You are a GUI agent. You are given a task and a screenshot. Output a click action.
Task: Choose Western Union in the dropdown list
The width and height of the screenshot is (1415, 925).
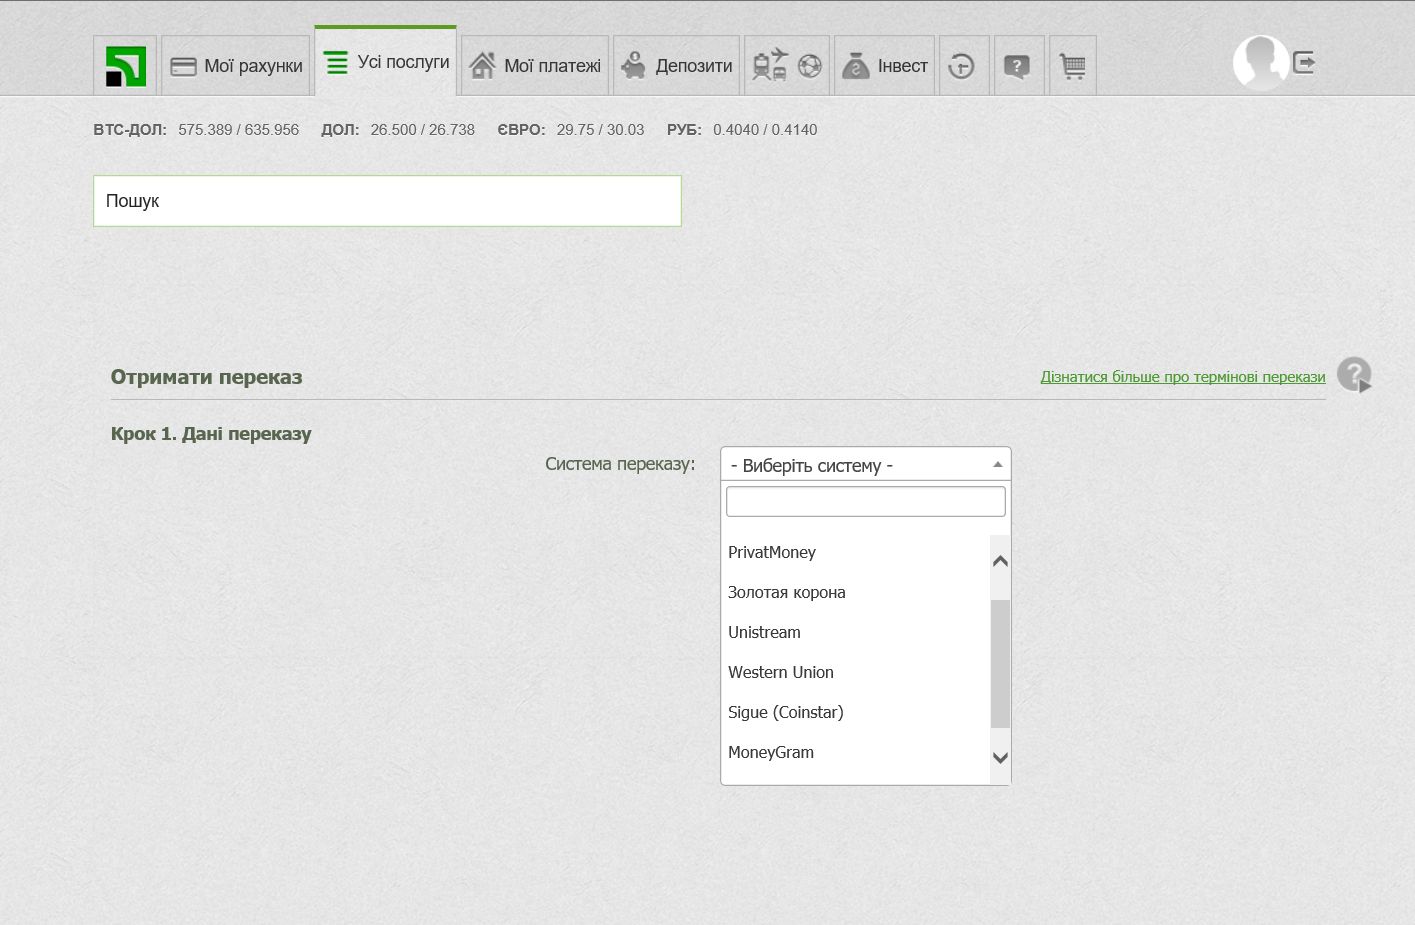coord(780,672)
